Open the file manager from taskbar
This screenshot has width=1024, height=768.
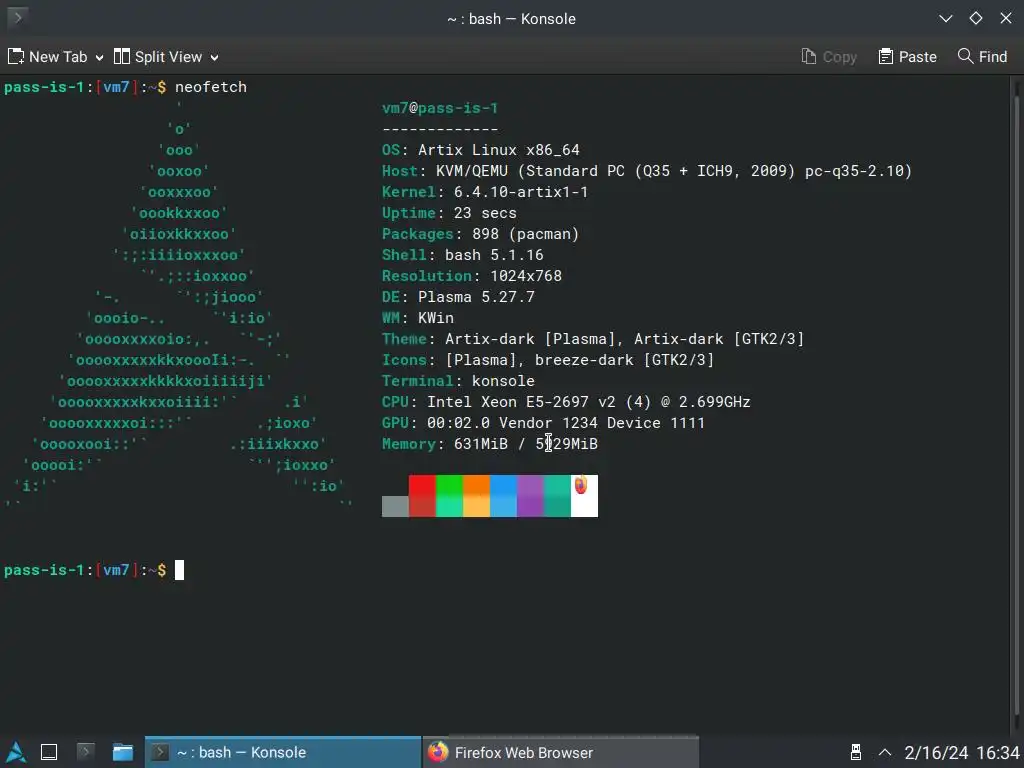pos(122,752)
